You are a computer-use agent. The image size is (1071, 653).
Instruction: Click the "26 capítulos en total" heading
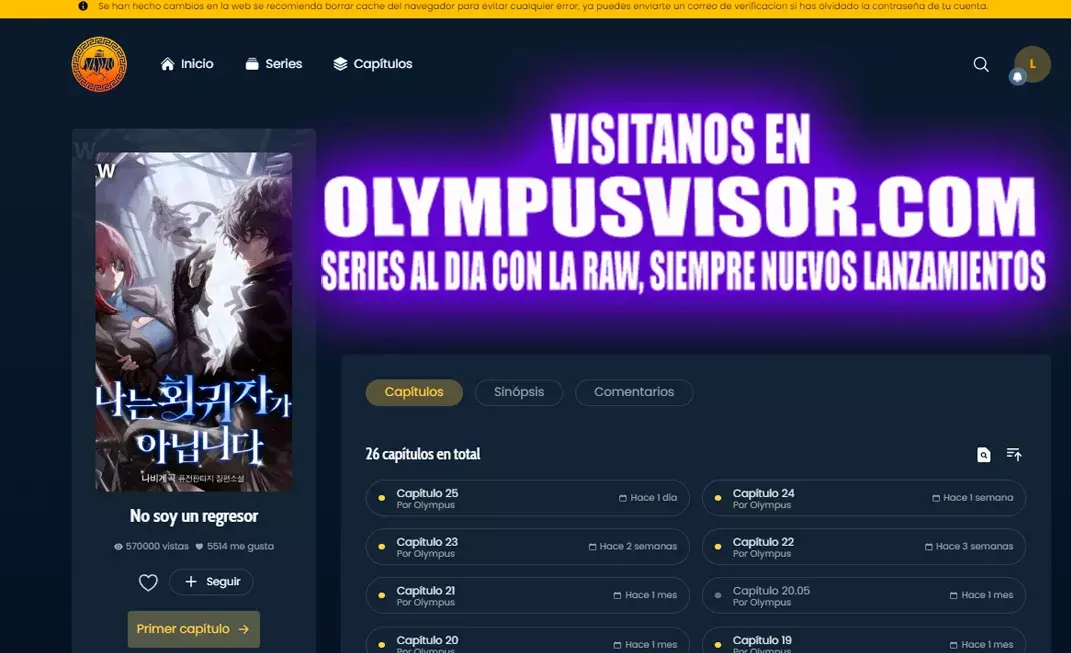coord(423,454)
